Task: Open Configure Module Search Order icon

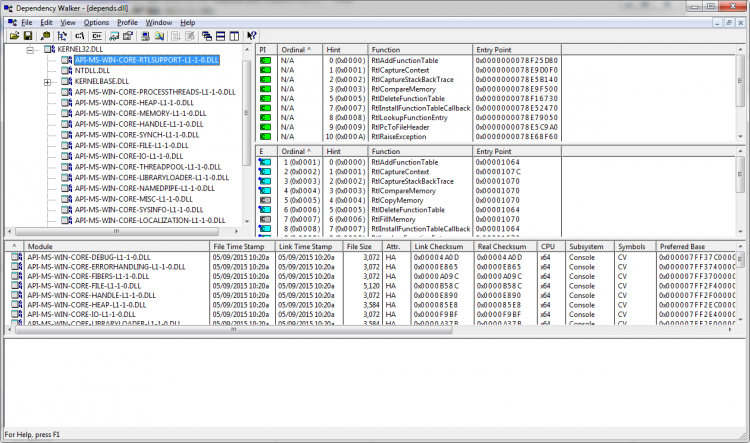Action: click(x=159, y=36)
